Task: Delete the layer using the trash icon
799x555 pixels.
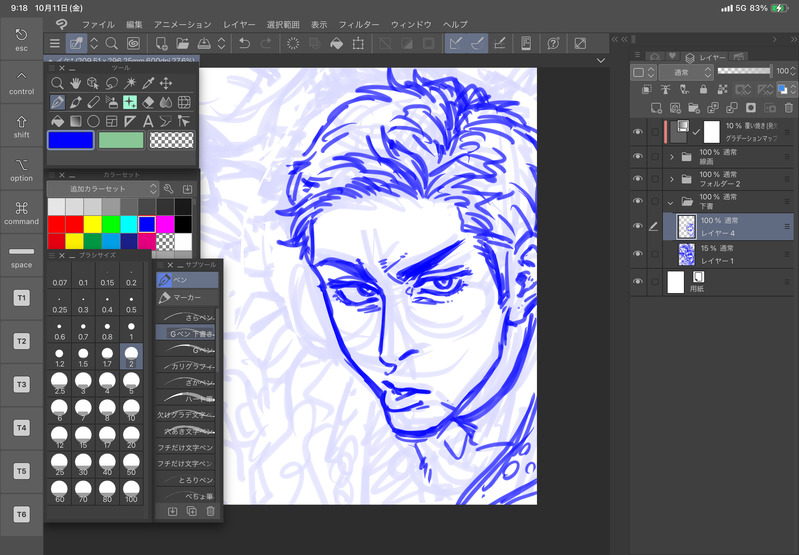Action: point(788,107)
